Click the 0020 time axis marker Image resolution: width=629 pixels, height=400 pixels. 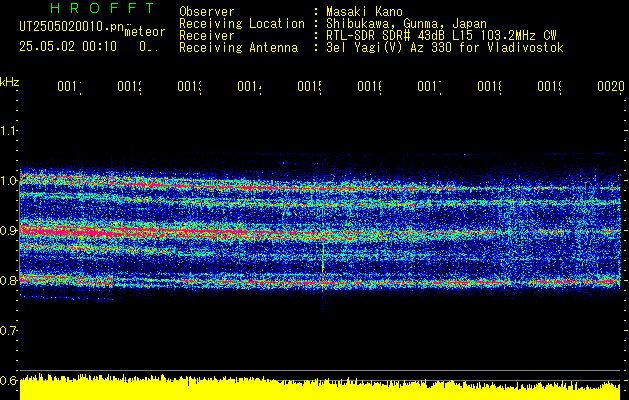[x=611, y=86]
